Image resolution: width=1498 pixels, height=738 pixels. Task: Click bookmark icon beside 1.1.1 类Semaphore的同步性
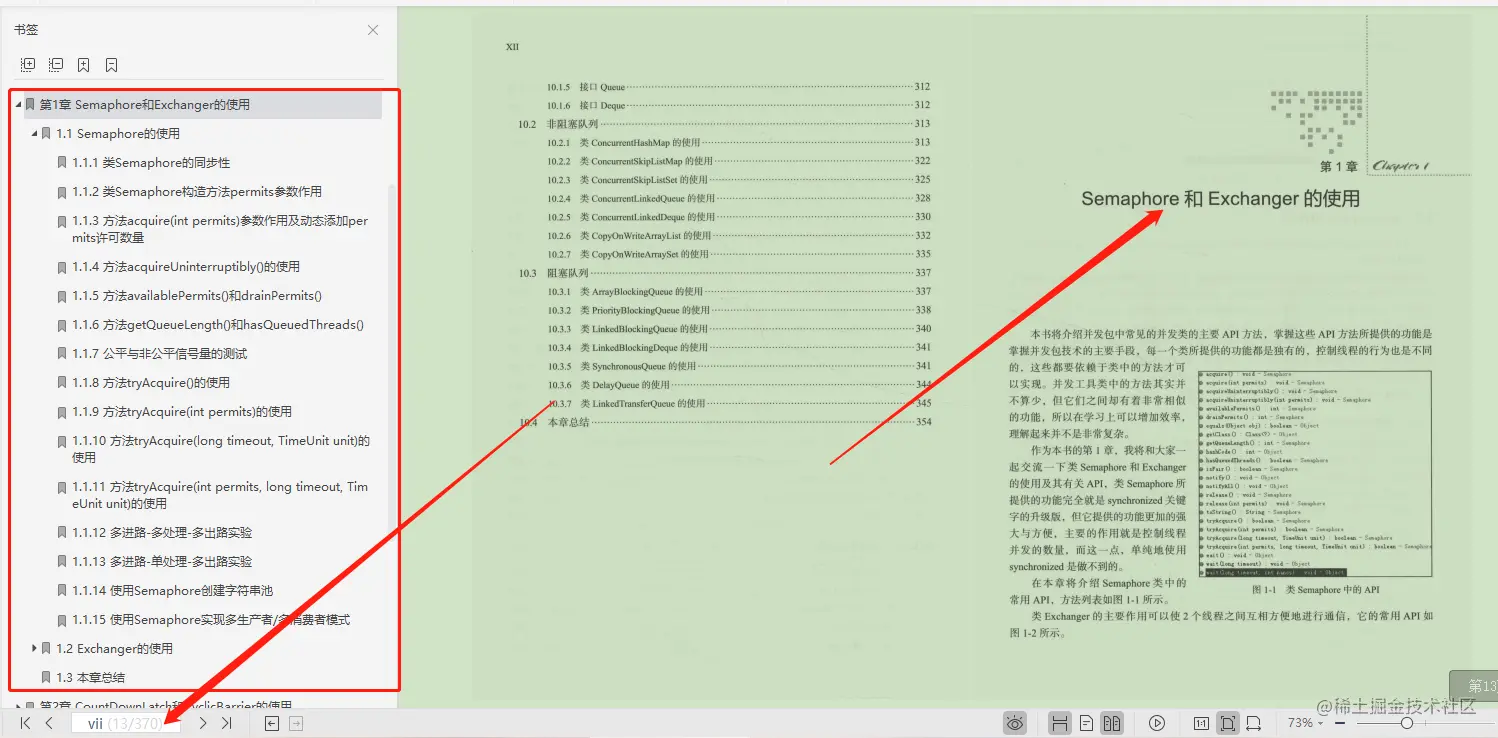pyautogui.click(x=62, y=163)
